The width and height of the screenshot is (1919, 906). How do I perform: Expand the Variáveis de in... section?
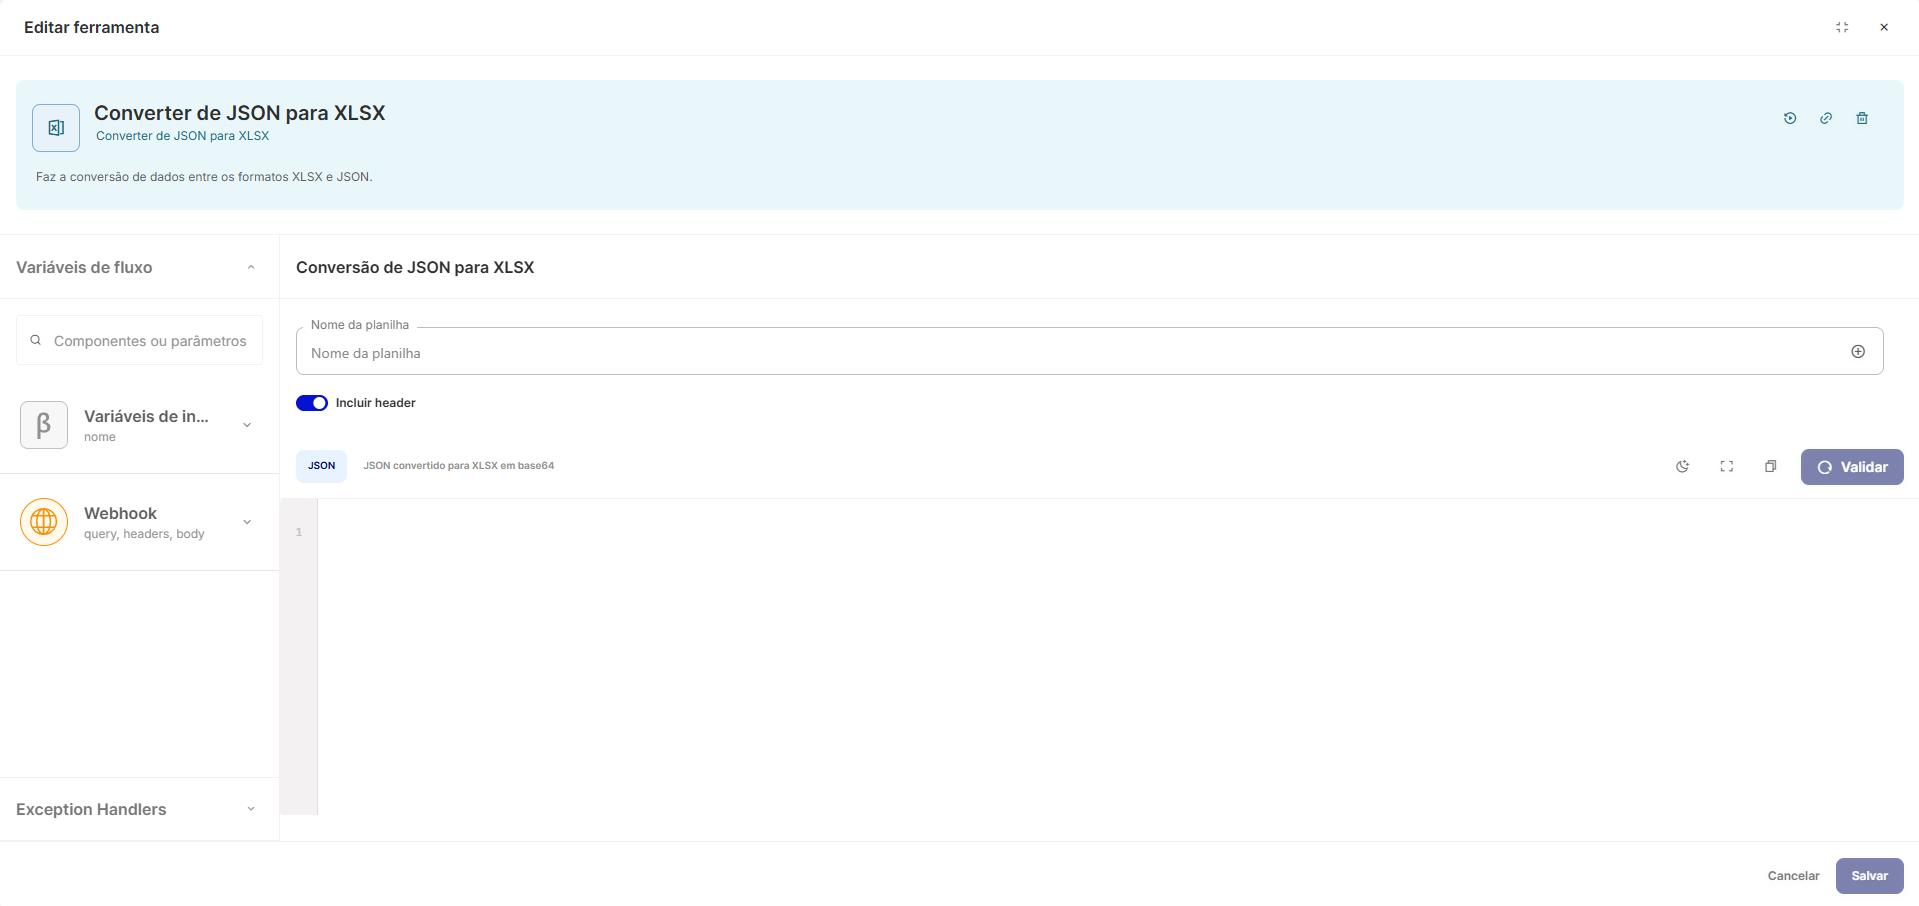click(x=247, y=425)
